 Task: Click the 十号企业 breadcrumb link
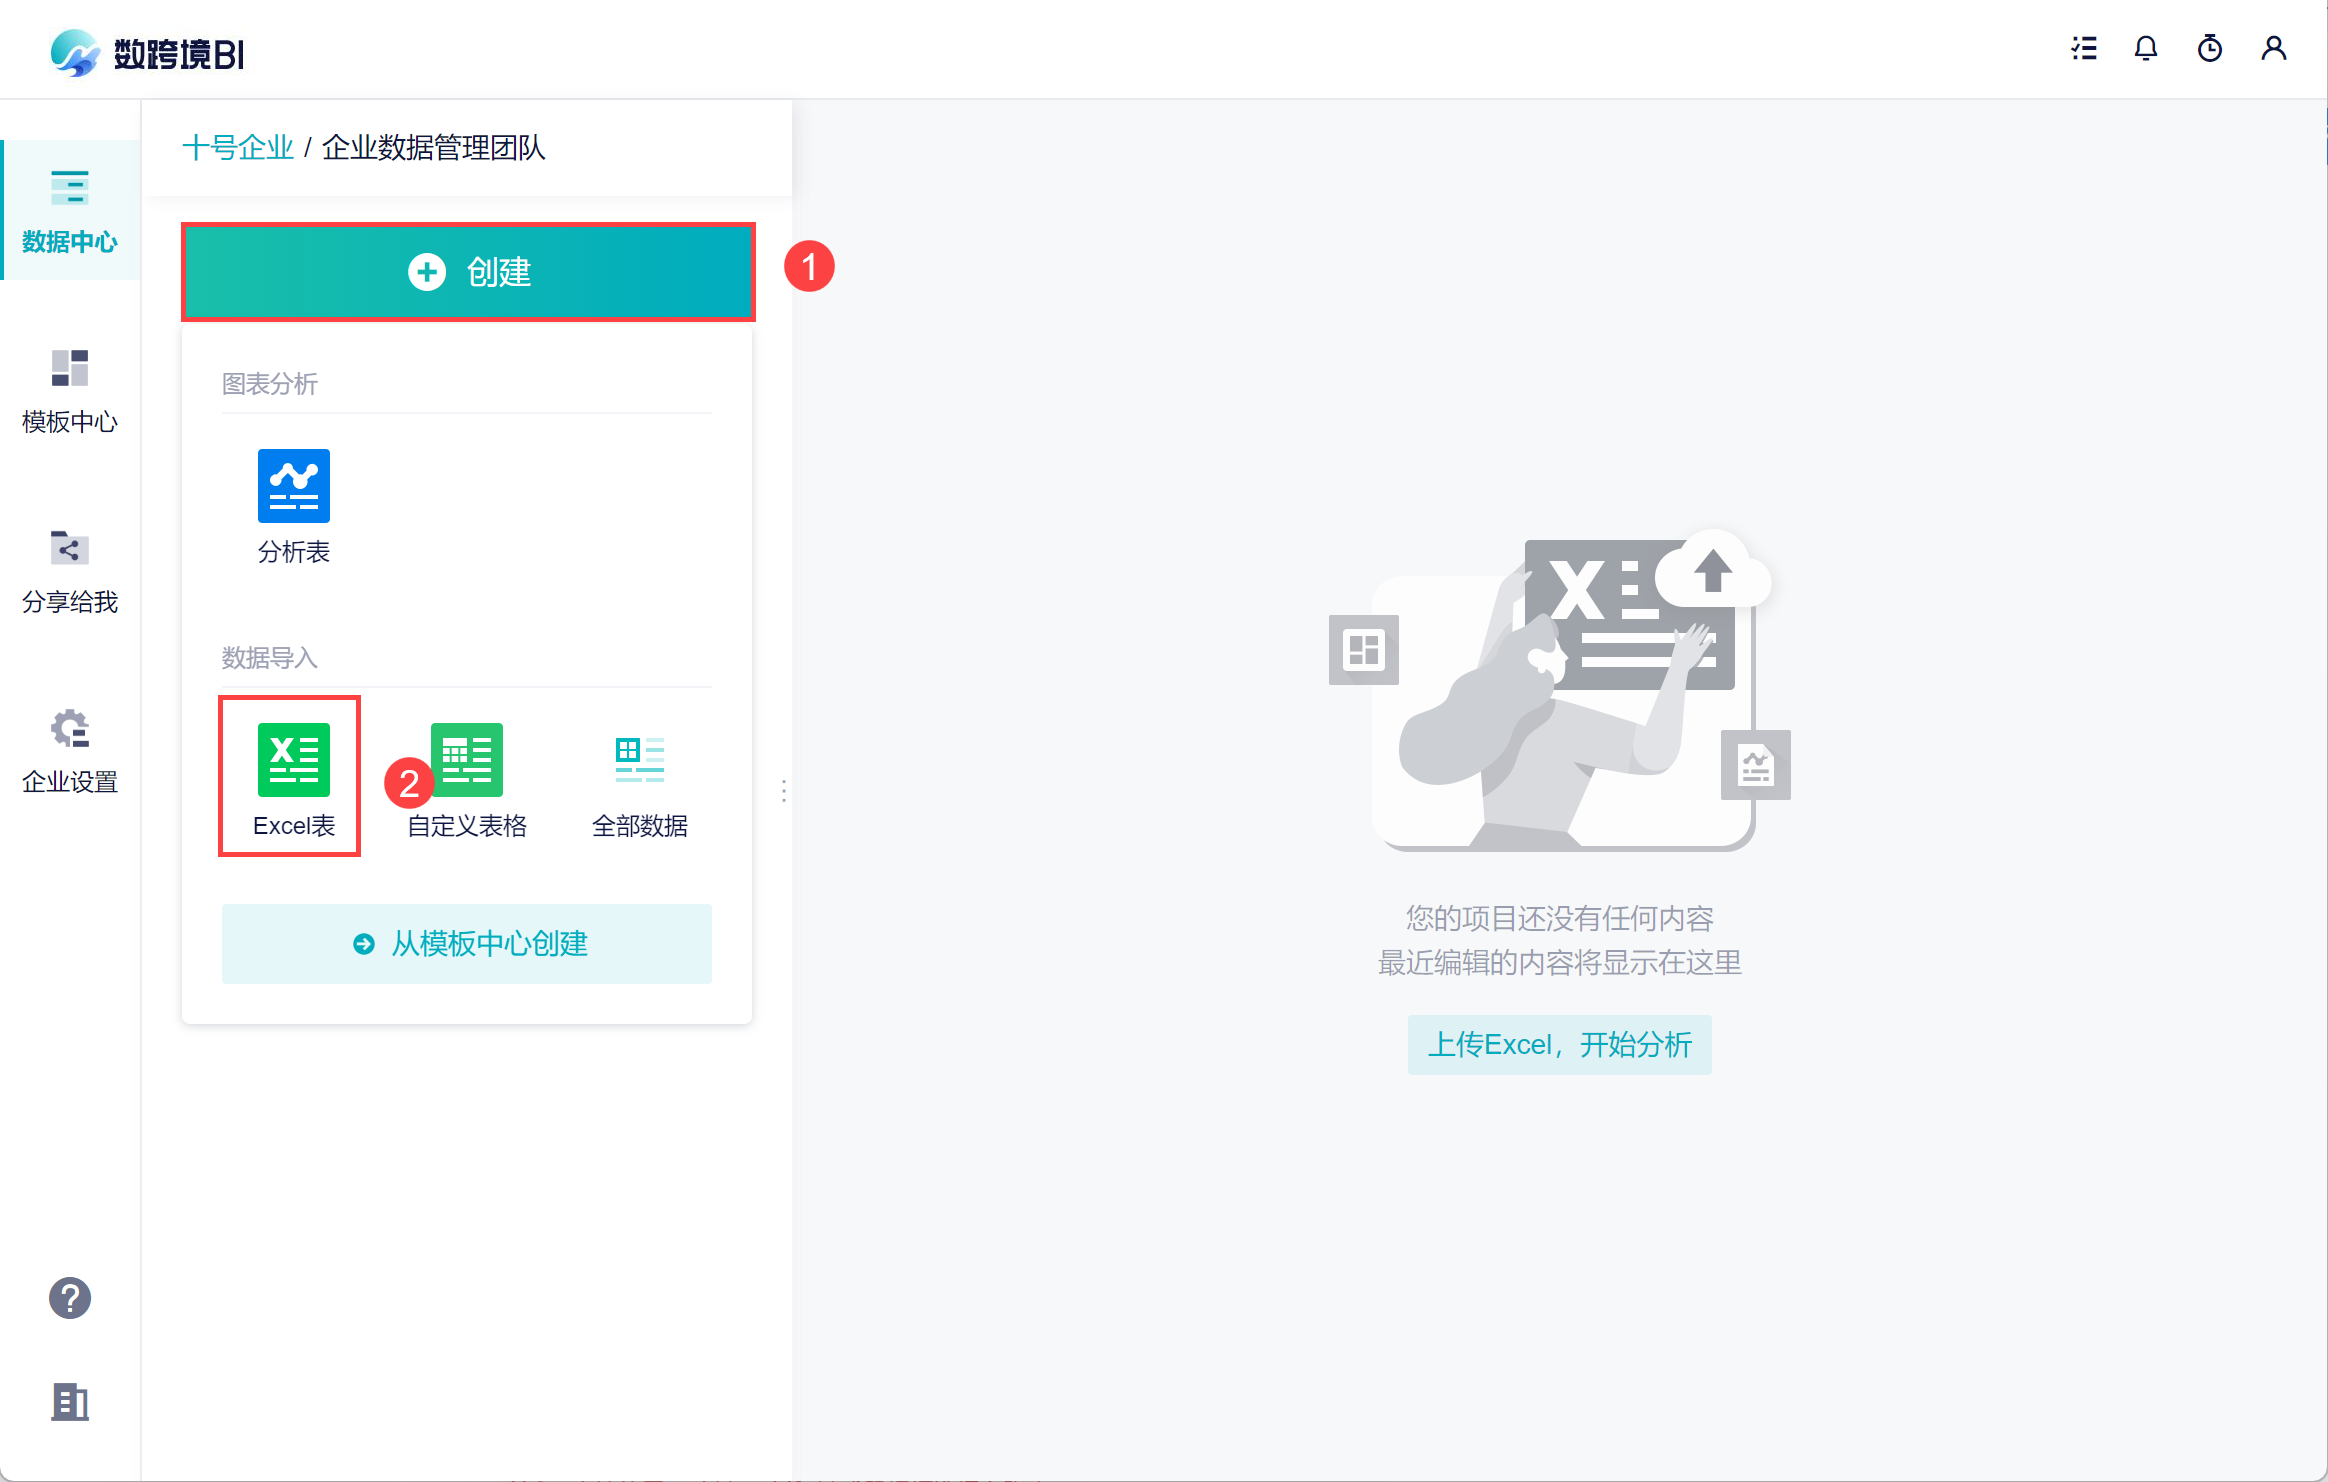(238, 148)
